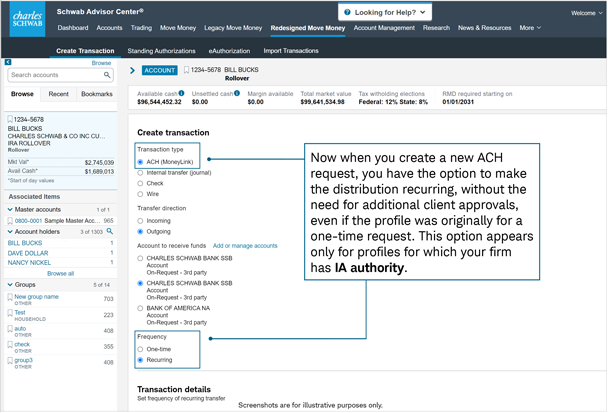Click Add or manage accounts link
The height and width of the screenshot is (413, 608).
tap(245, 246)
